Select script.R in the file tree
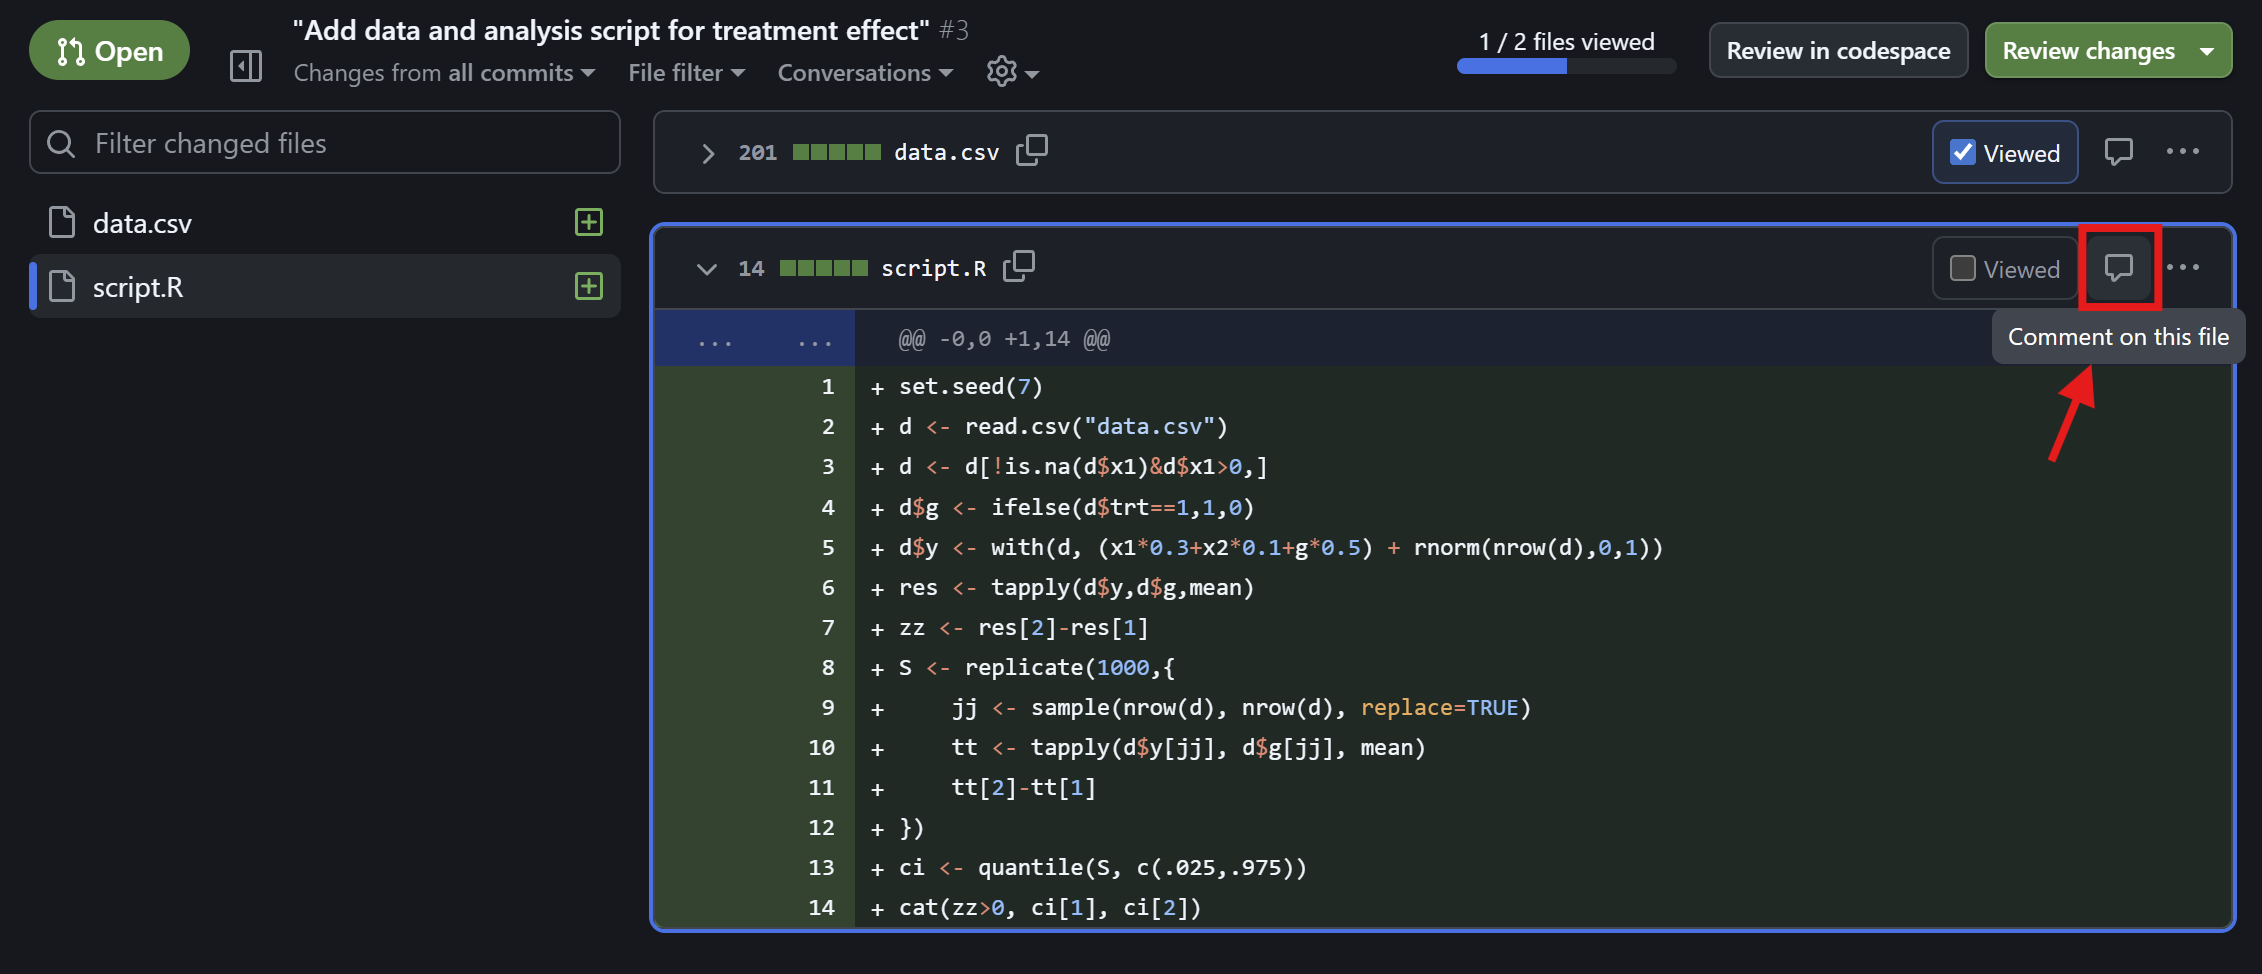Viewport: 2262px width, 974px height. point(138,287)
